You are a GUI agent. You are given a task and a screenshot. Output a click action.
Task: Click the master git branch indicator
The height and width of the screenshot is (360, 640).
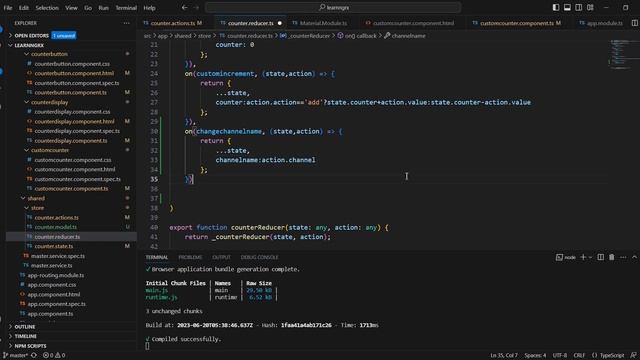point(15,356)
